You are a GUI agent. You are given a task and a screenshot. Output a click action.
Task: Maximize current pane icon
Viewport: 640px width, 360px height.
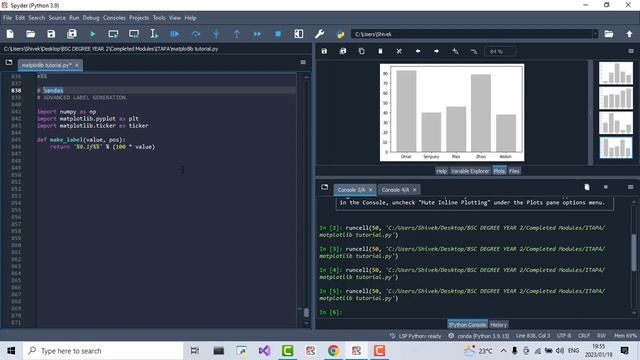299,34
